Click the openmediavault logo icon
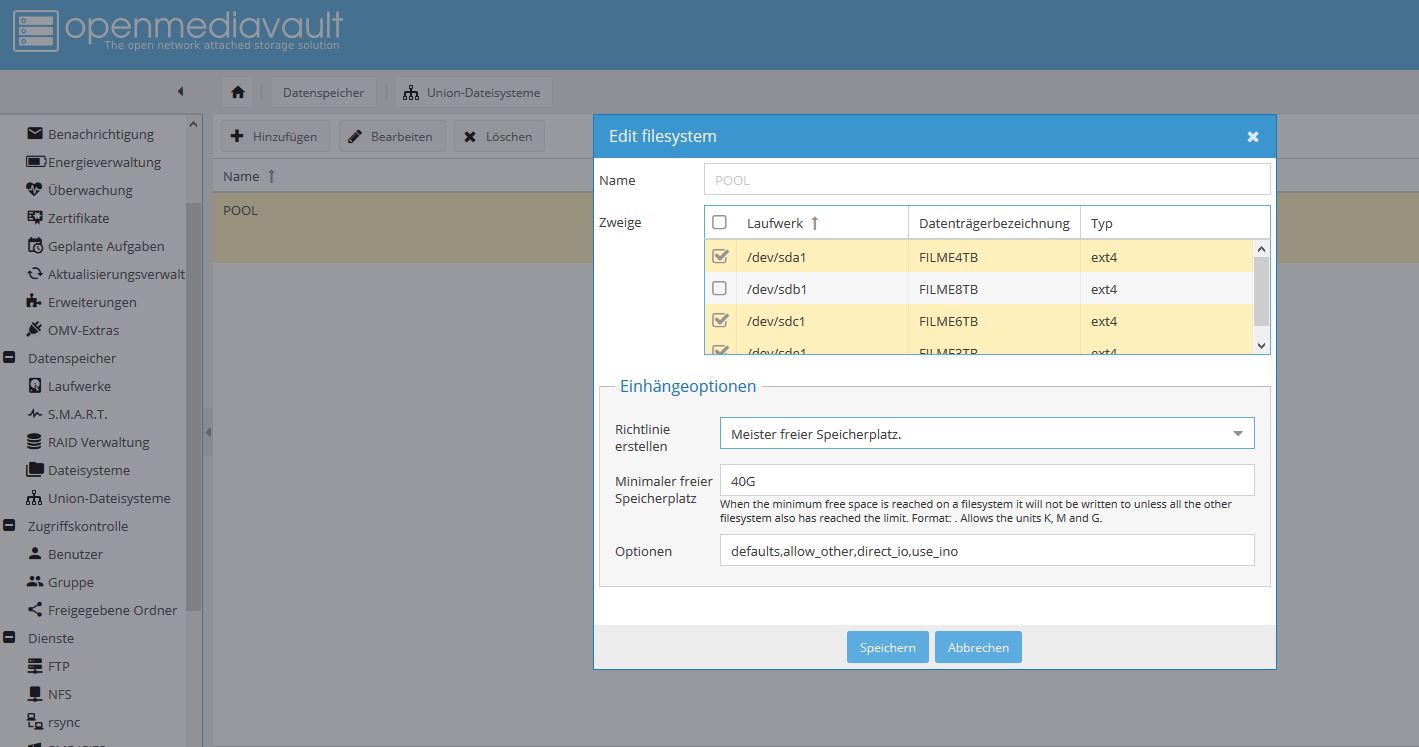Image resolution: width=1419 pixels, height=747 pixels. (x=35, y=30)
